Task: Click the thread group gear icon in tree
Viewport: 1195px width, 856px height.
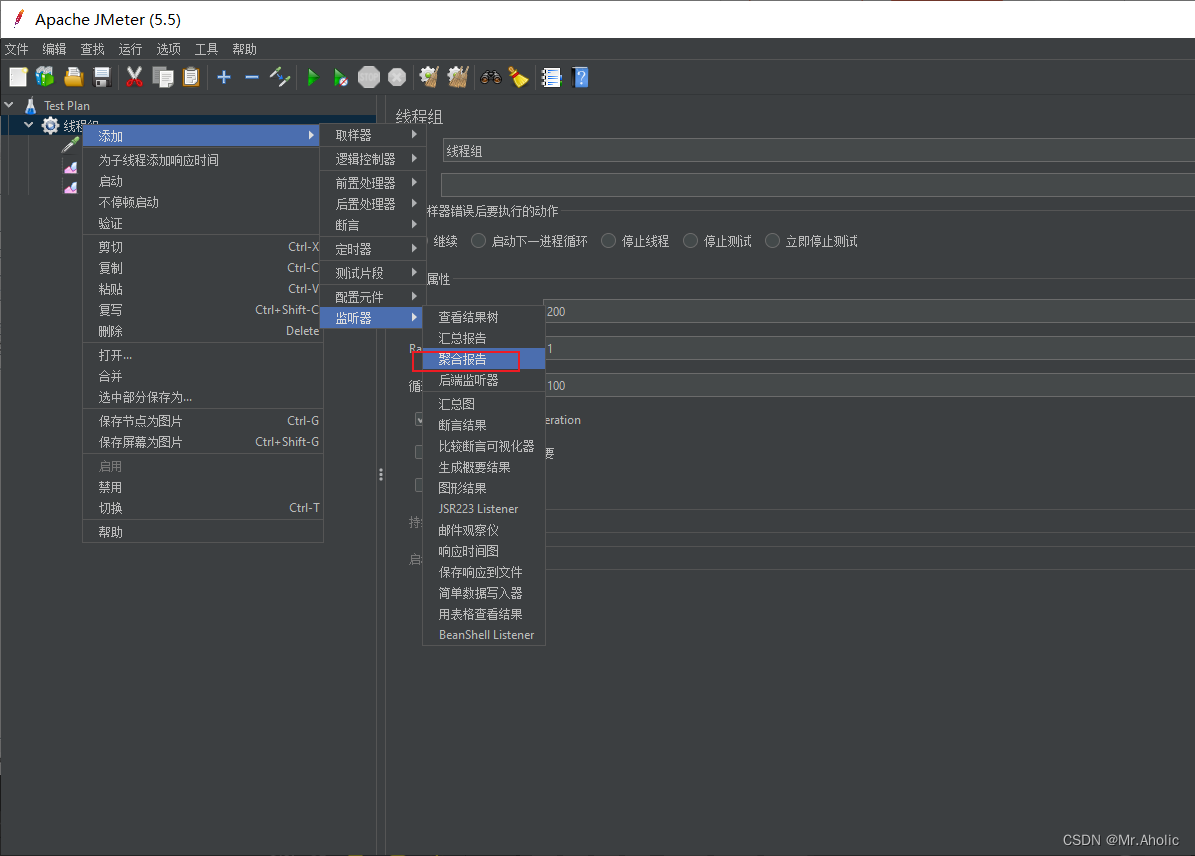Action: (x=50, y=126)
